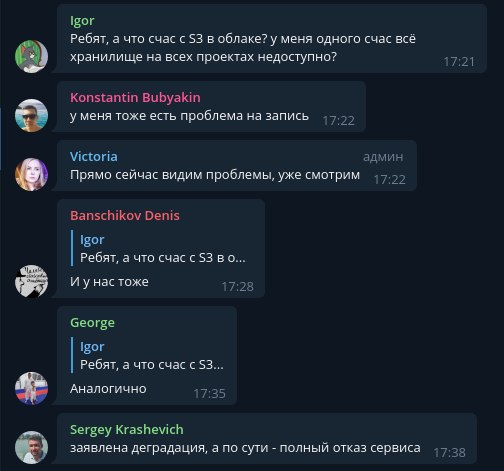Viewport: 504px width, 471px height.
Task: Jump to quoted Igor message in George's reply
Action: coord(148,355)
